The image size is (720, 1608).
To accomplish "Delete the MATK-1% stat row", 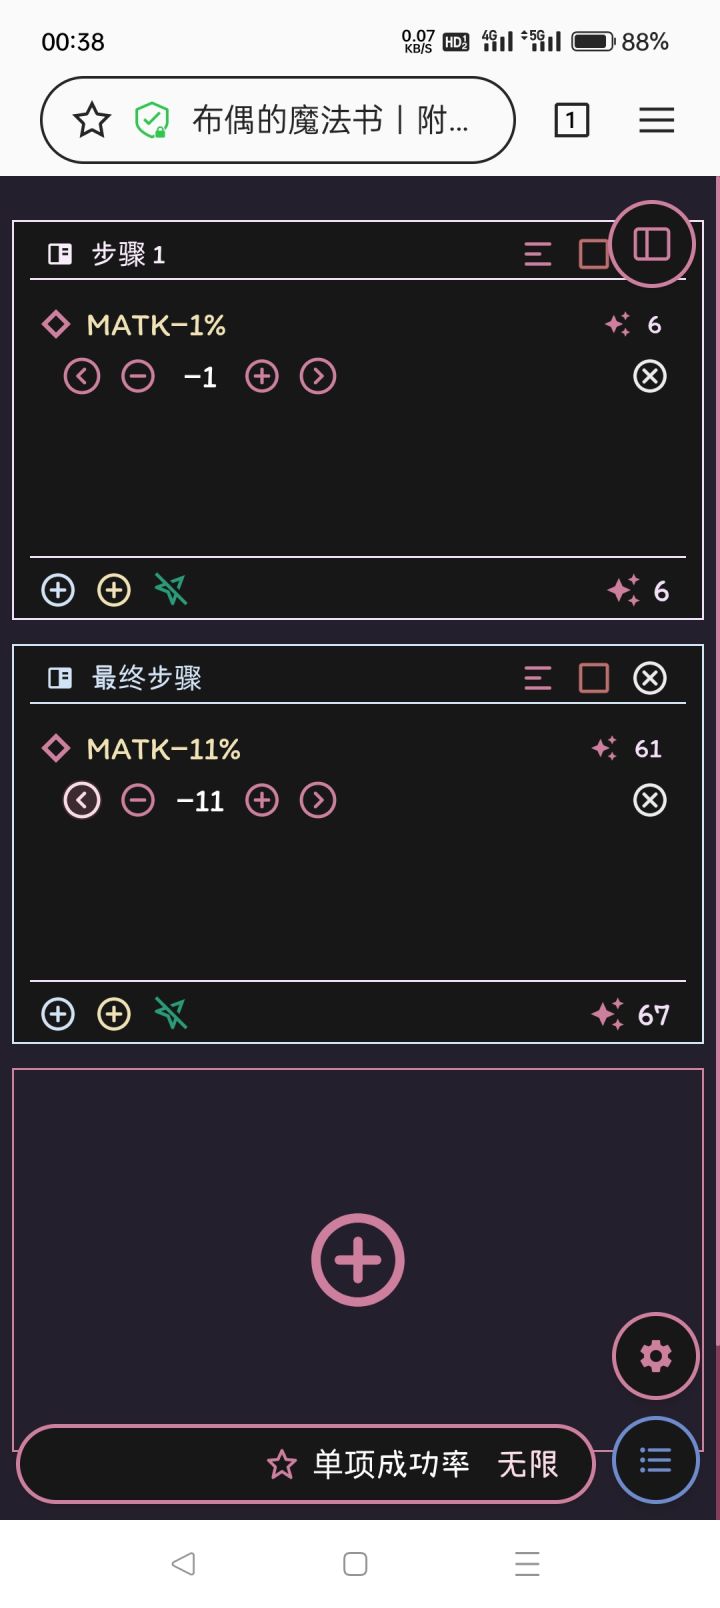I will [650, 376].
